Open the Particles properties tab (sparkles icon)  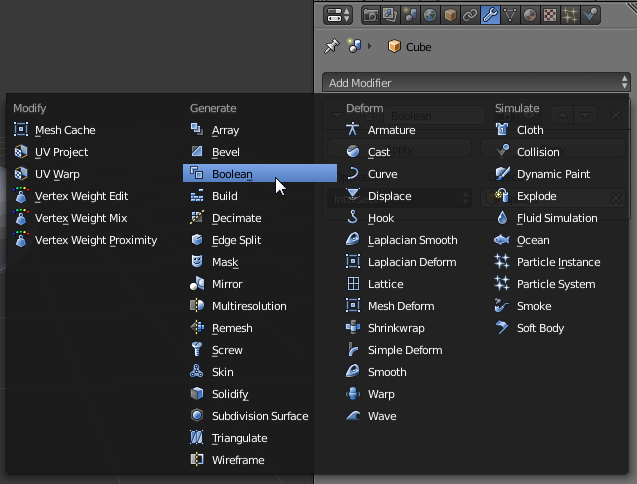pyautogui.click(x=570, y=15)
